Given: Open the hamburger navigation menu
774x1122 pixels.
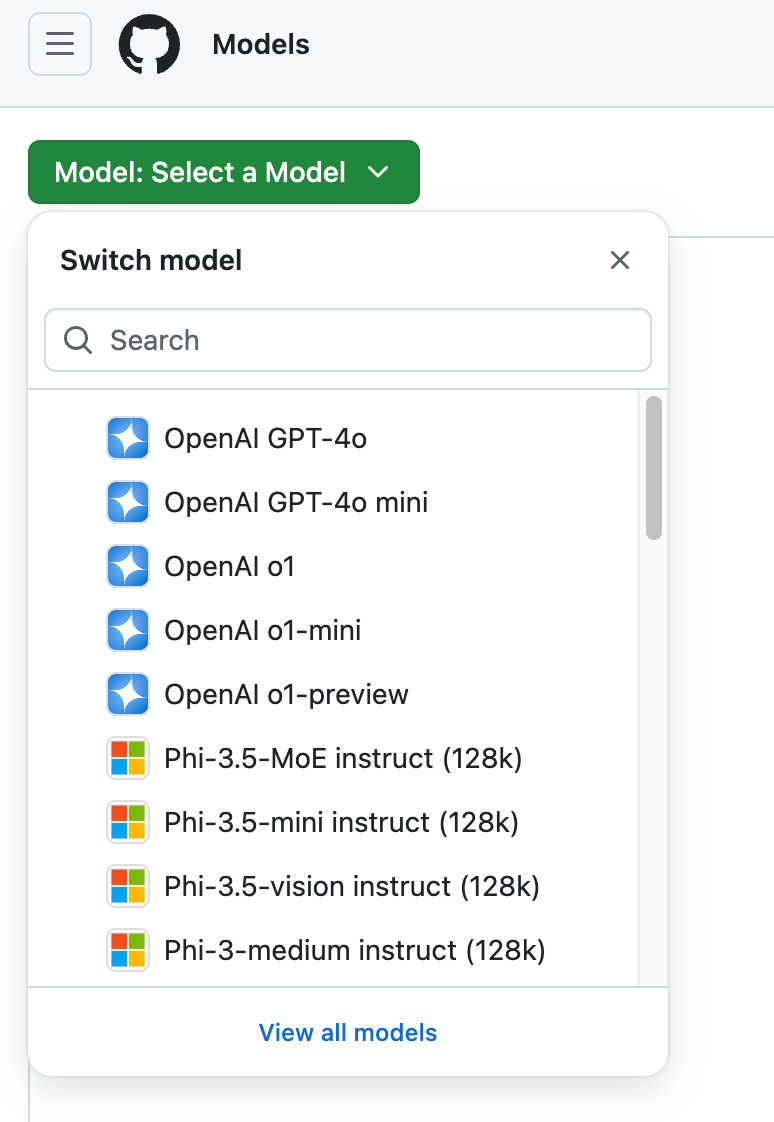Looking at the screenshot, I should pyautogui.click(x=60, y=44).
